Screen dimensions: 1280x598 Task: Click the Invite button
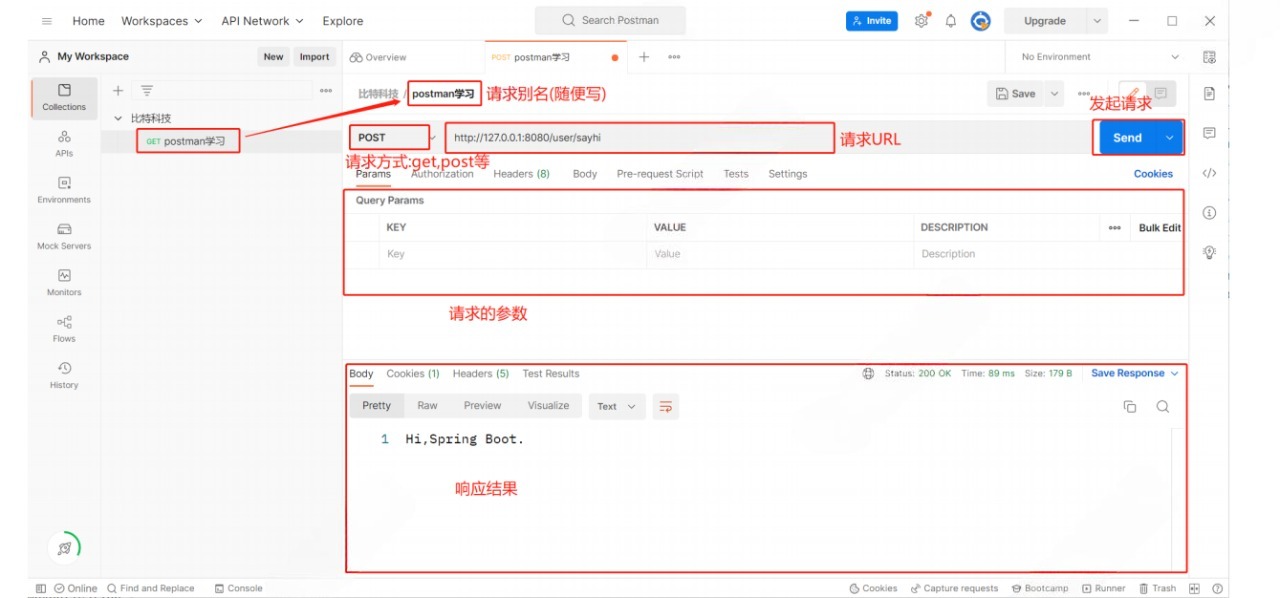coord(872,21)
